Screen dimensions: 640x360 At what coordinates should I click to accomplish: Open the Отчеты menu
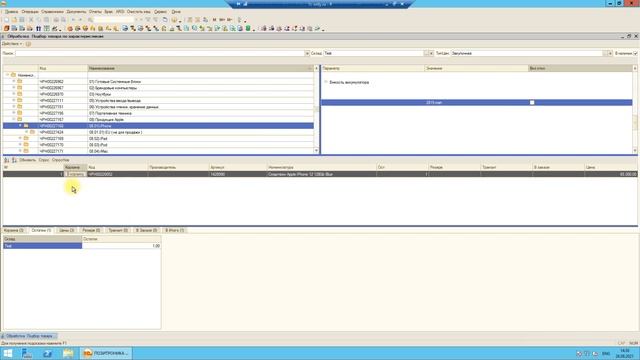tap(95, 12)
